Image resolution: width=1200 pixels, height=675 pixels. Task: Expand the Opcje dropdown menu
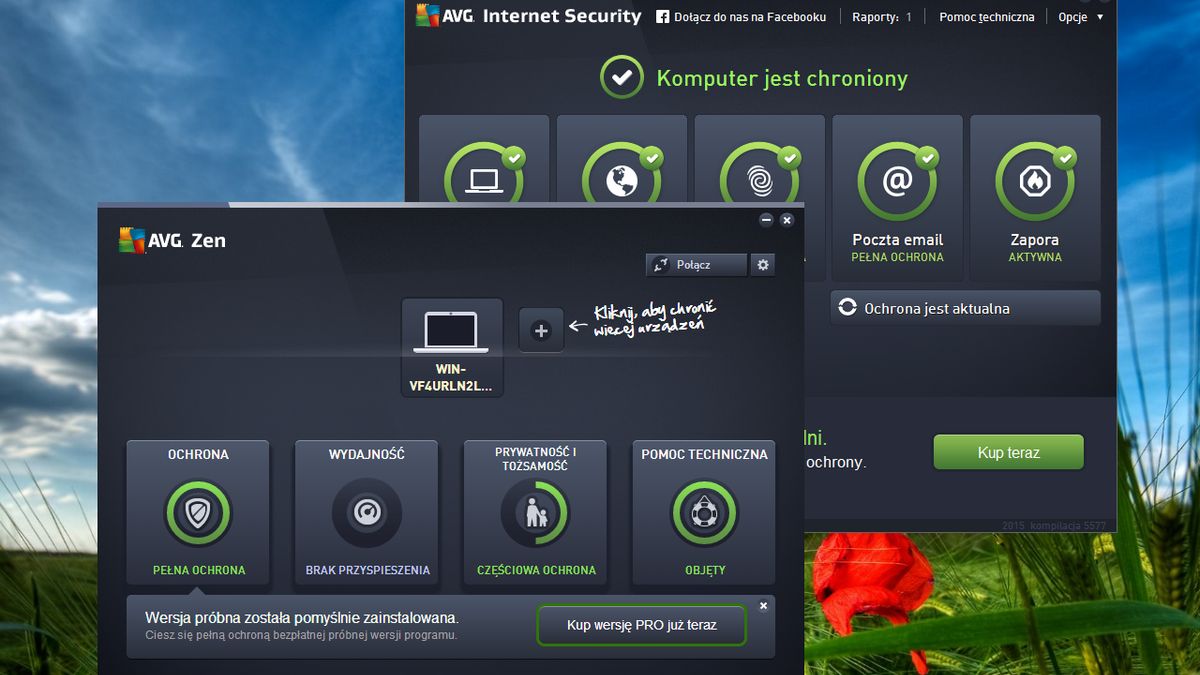[x=1080, y=17]
